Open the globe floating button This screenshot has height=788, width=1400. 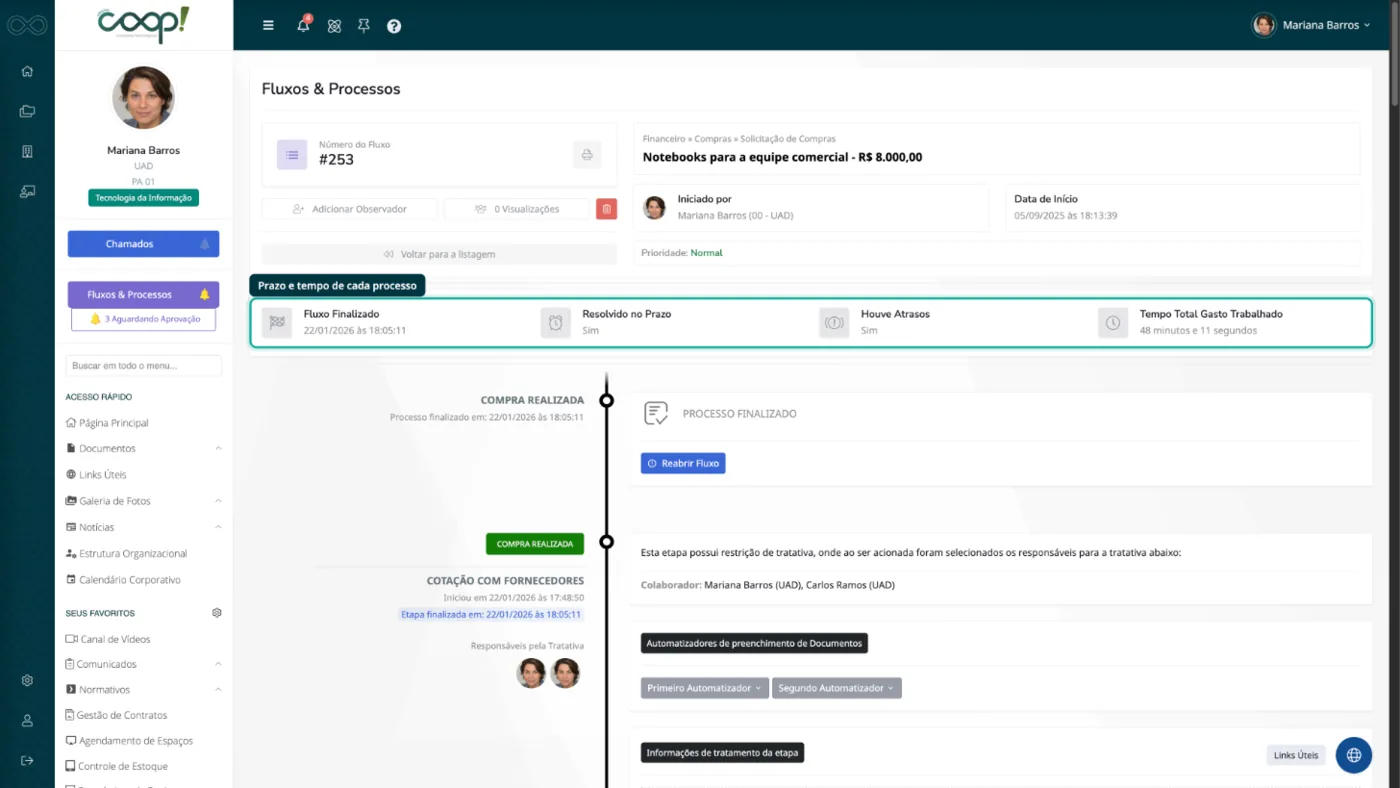(x=1354, y=755)
